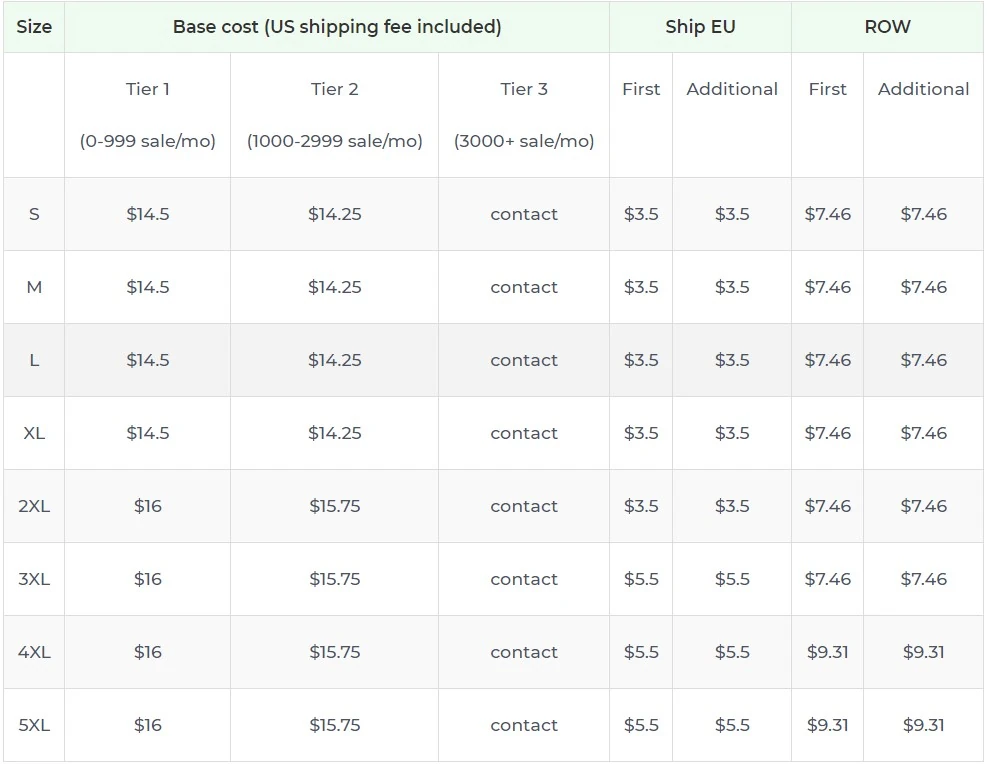The height and width of the screenshot is (764, 987).
Task: Click the Tier 3 (3000+ sale/mo) header
Action: pyautogui.click(x=524, y=115)
